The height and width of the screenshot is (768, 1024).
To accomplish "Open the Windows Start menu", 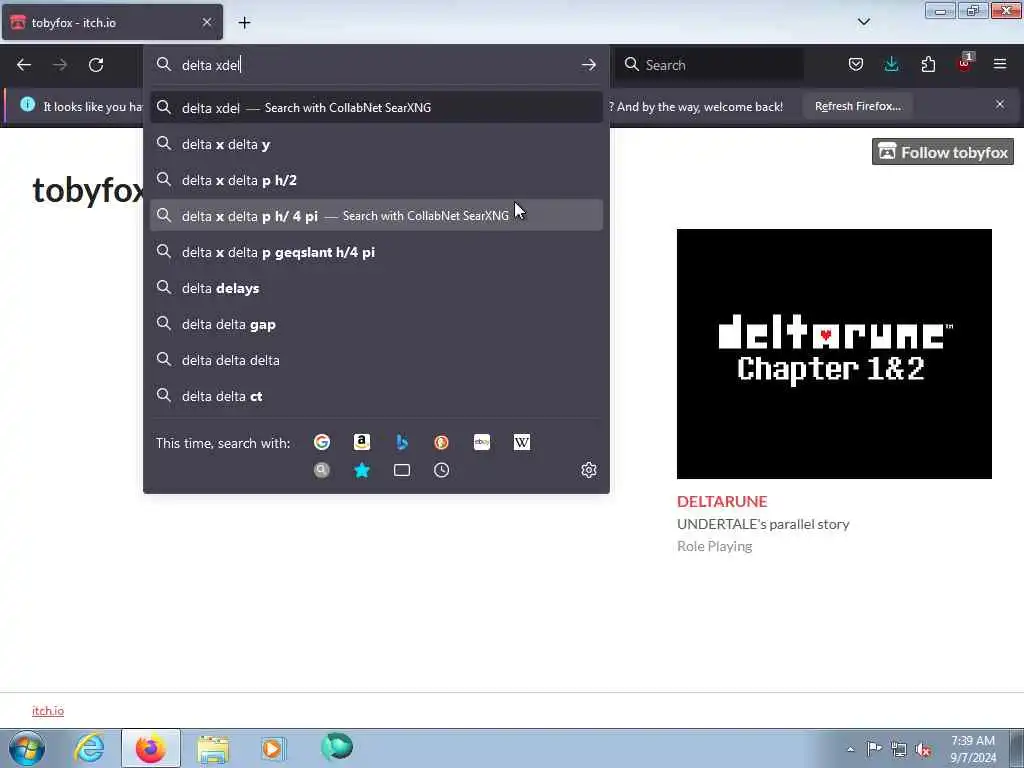I will 27,748.
